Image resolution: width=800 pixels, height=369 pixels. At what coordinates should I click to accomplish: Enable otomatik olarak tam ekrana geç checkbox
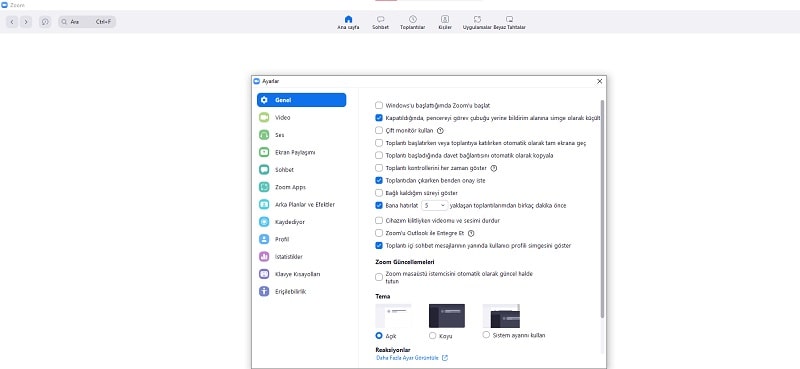coord(379,143)
